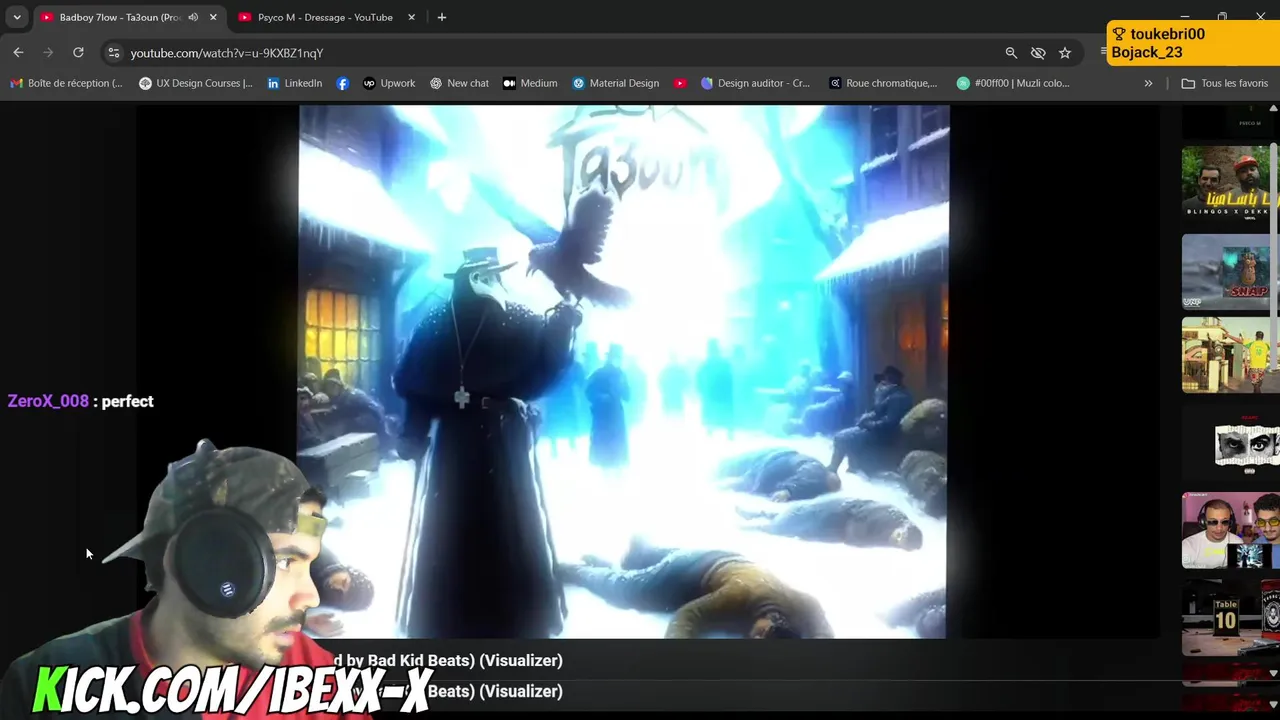This screenshot has height=720, width=1280.
Task: Open the LinkedIn bookmark
Action: 295,83
